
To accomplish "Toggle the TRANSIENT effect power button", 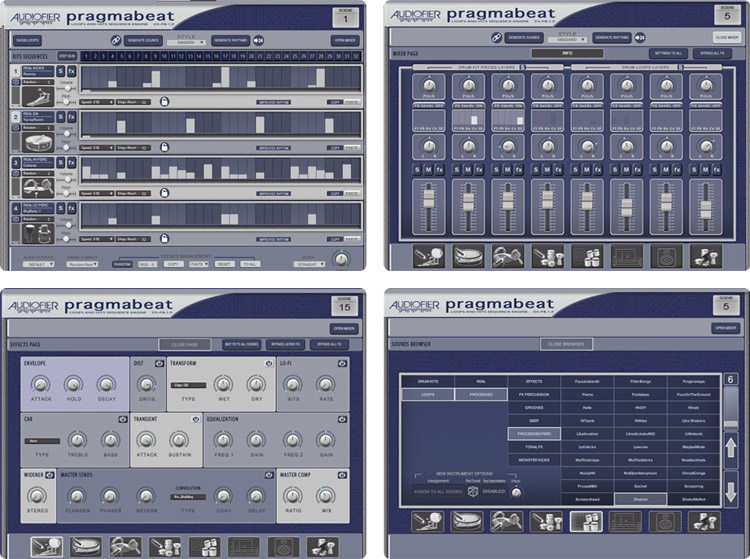I will [196, 419].
